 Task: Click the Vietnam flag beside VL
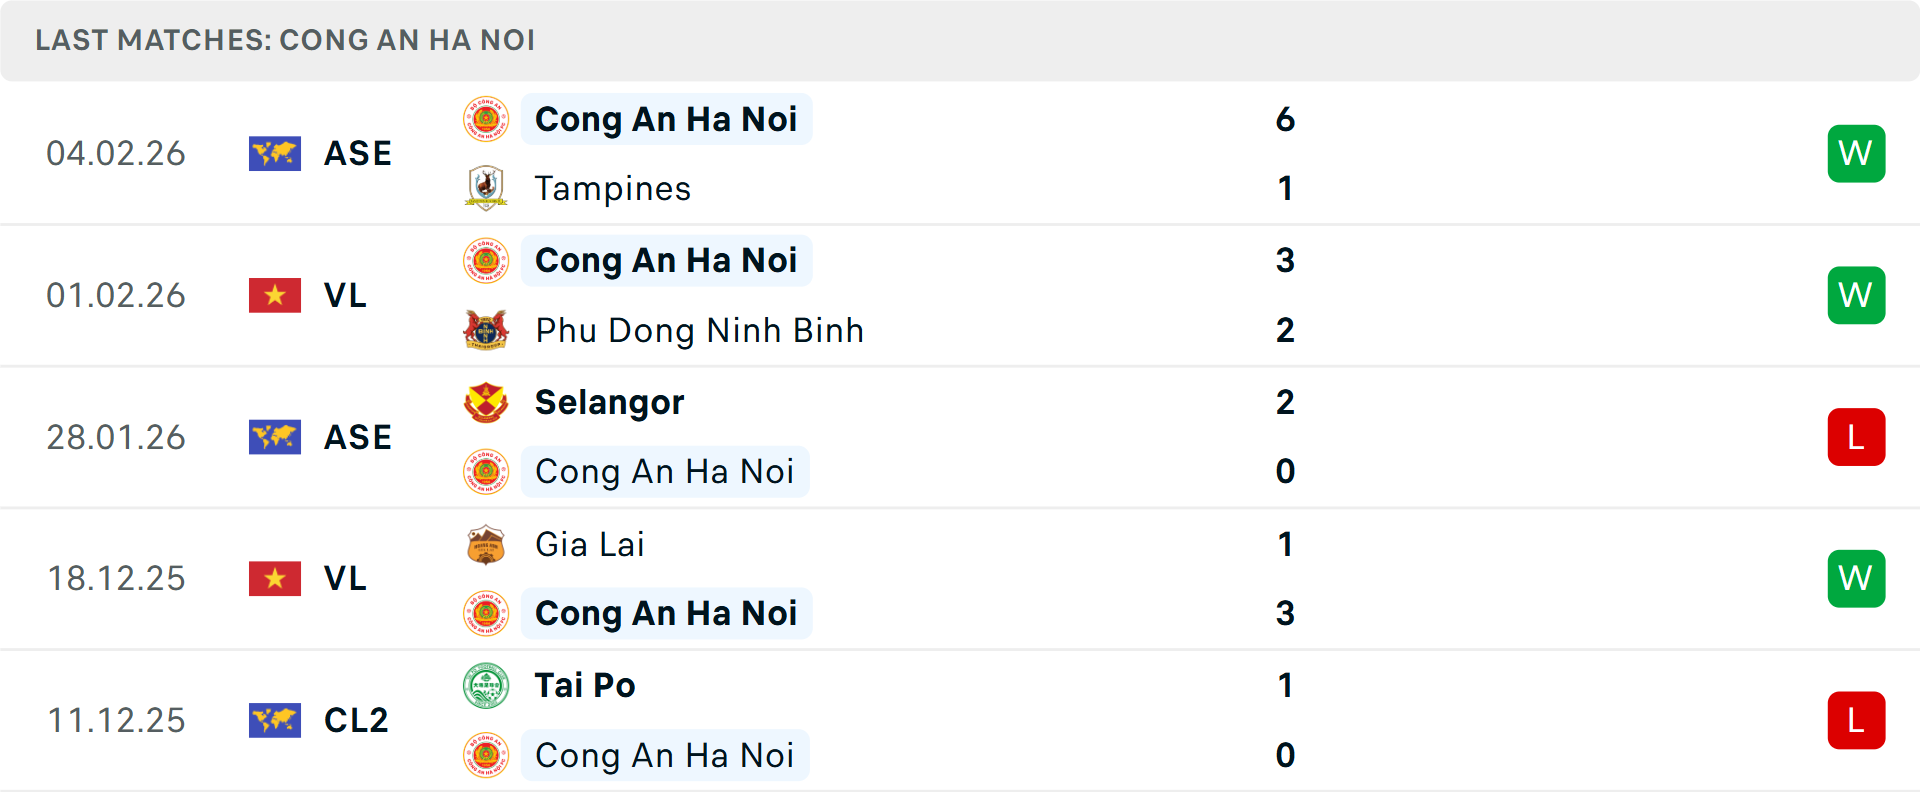[x=274, y=295]
